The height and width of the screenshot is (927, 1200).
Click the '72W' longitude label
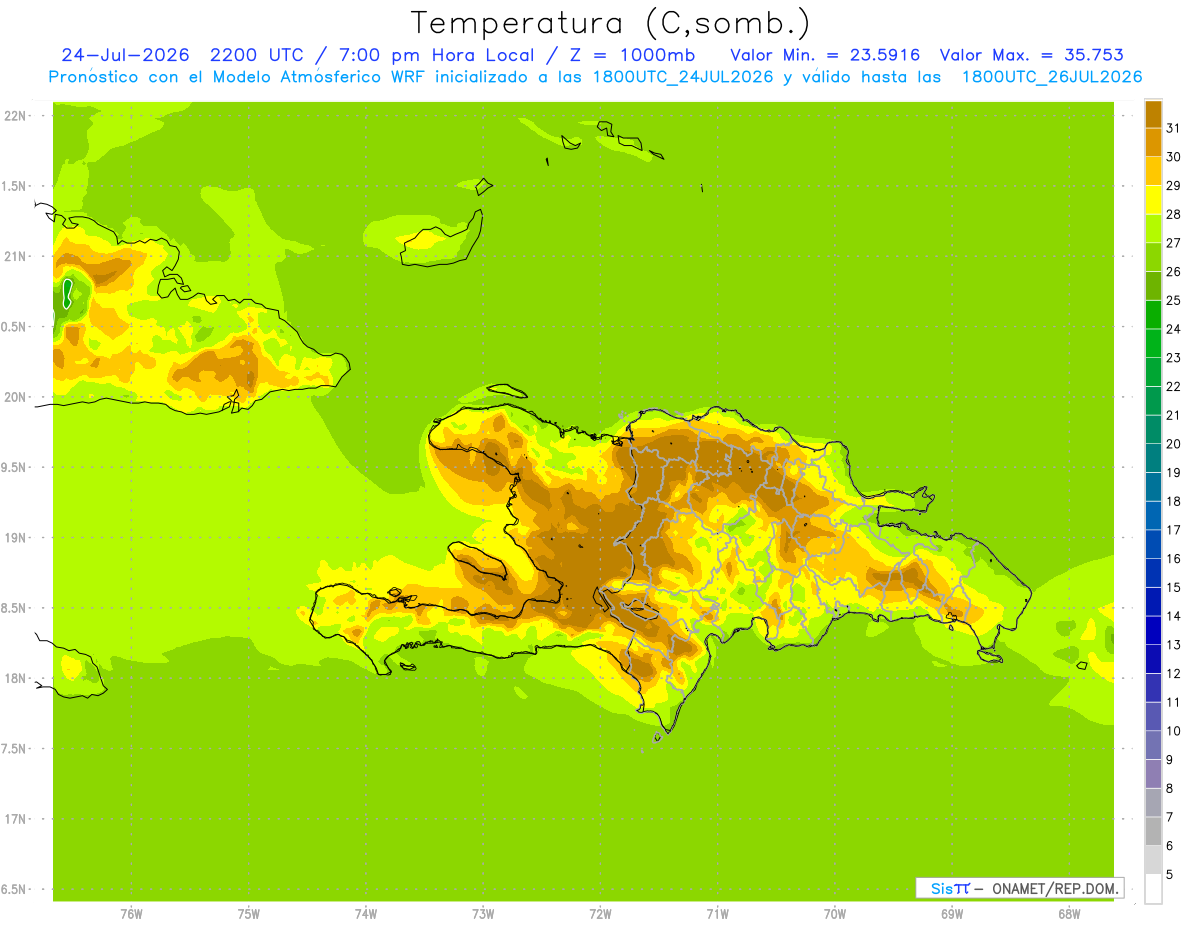pos(600,914)
